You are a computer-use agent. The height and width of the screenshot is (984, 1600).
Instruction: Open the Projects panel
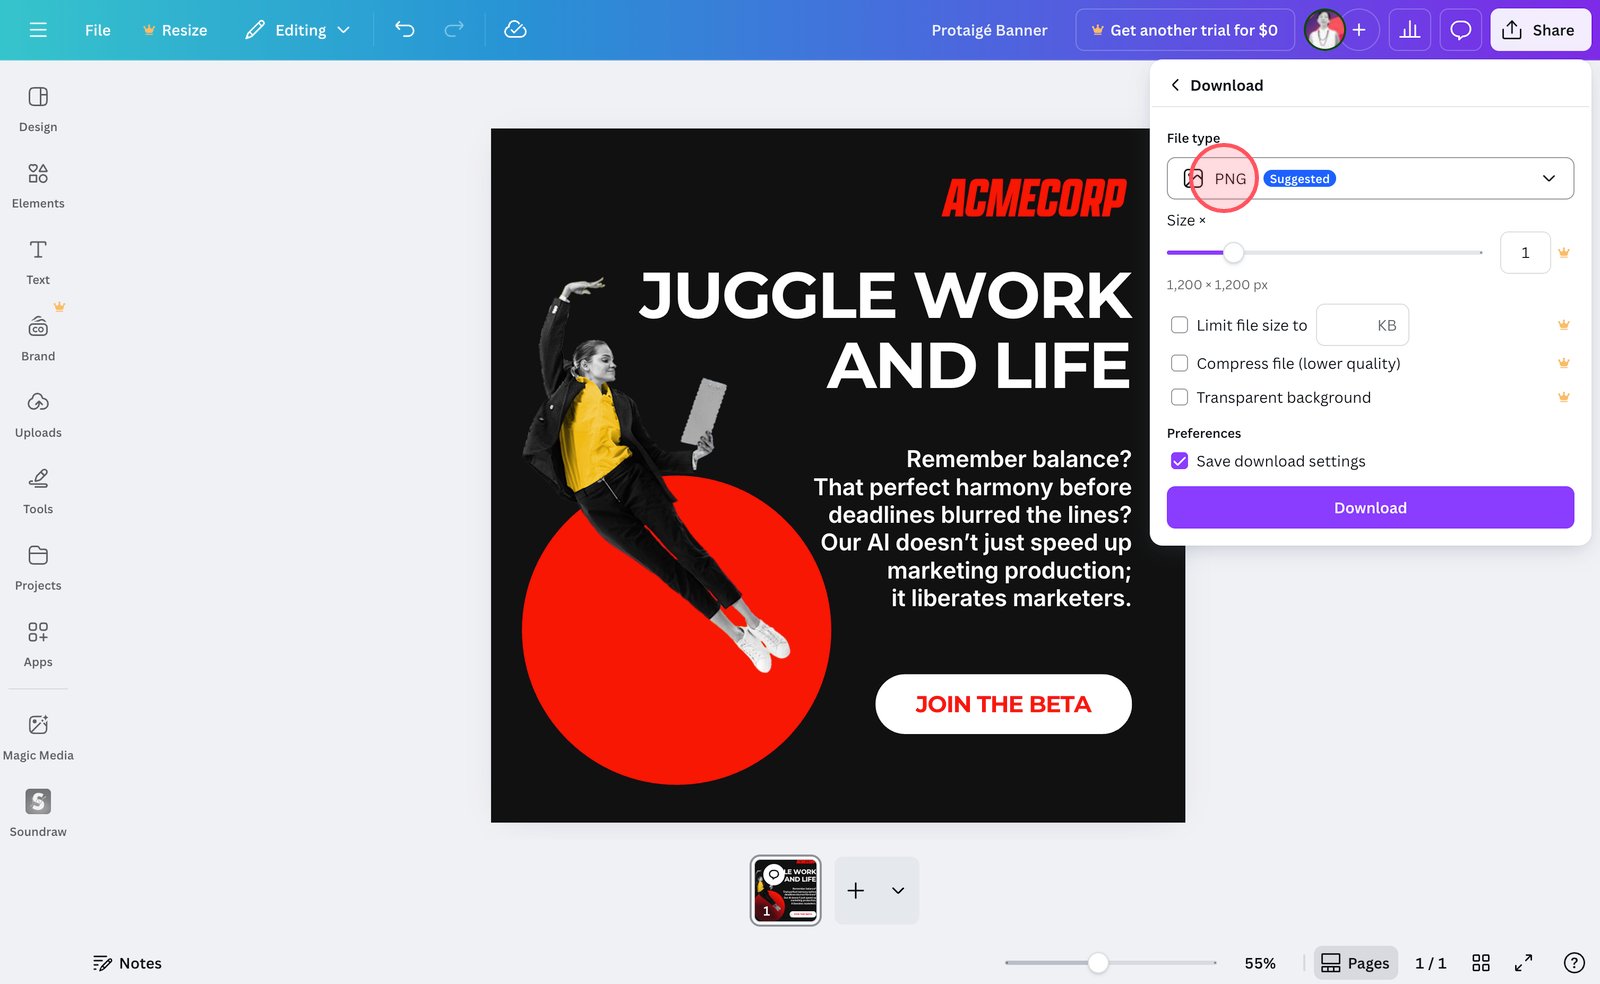tap(38, 568)
